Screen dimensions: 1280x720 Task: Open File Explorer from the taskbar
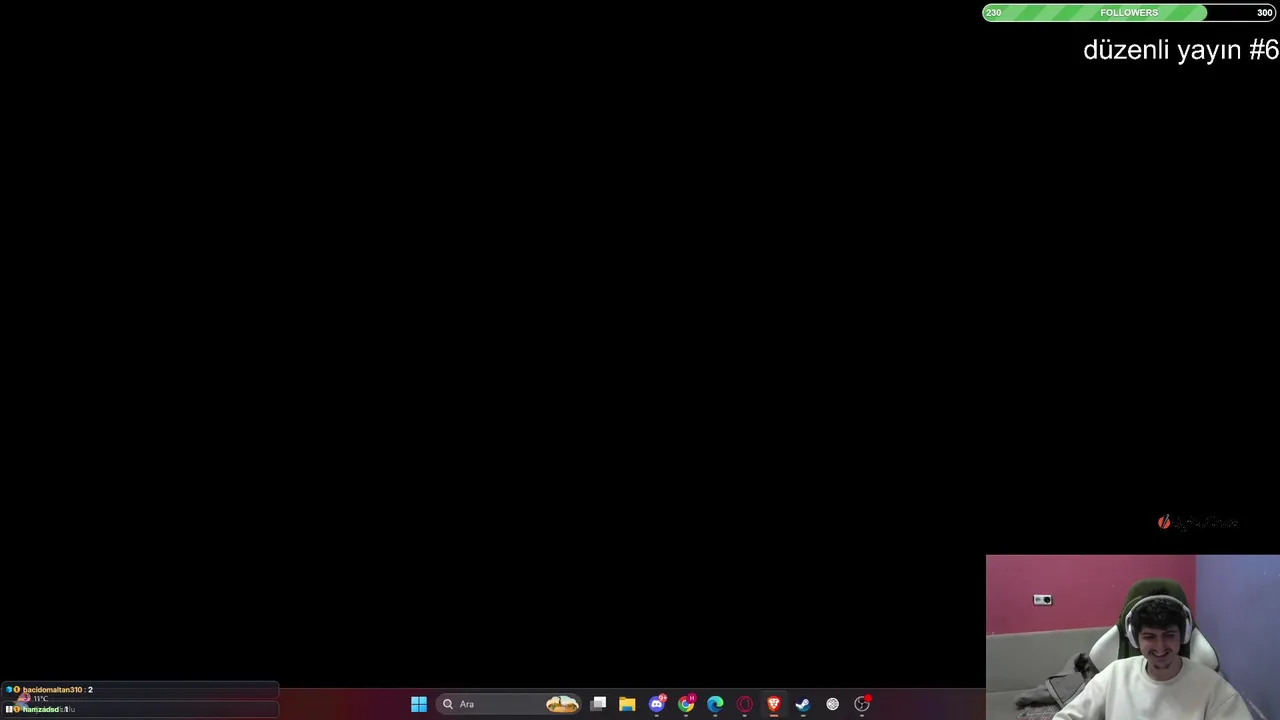(627, 704)
